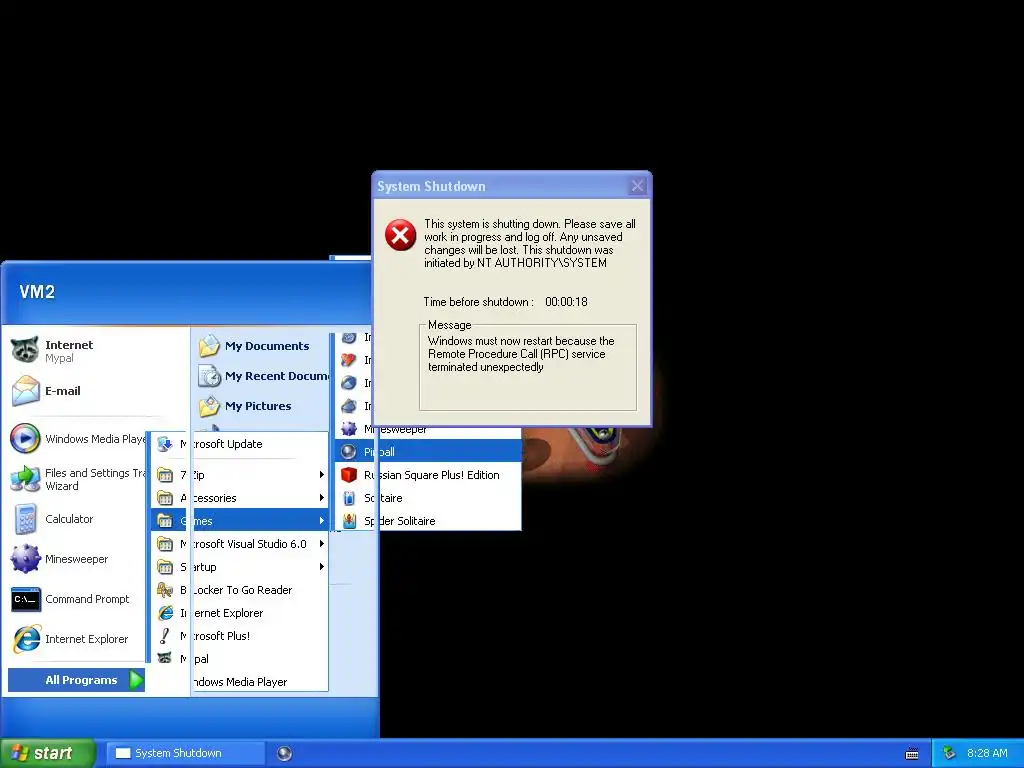Select BitLocker To Go Reader entry
The image size is (1024, 768).
pyautogui.click(x=240, y=590)
